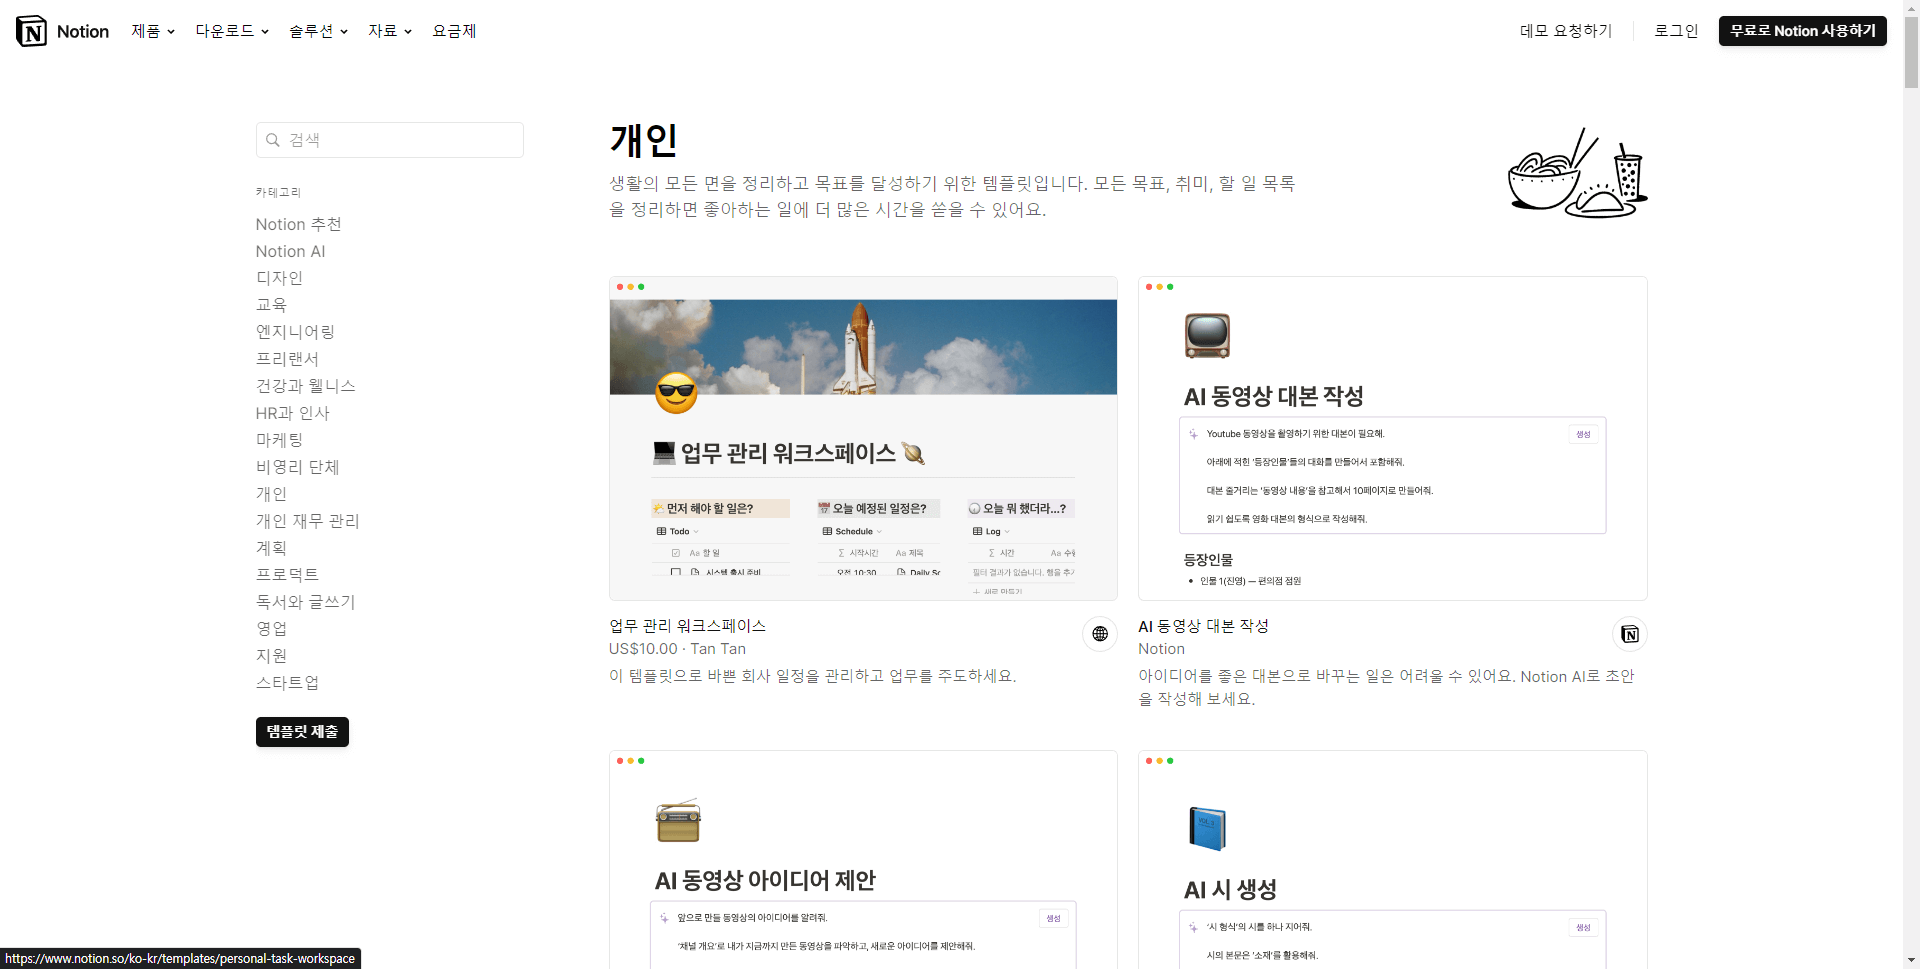
Task: Click 무료로 Notion 사용하기 button
Action: (x=1802, y=31)
